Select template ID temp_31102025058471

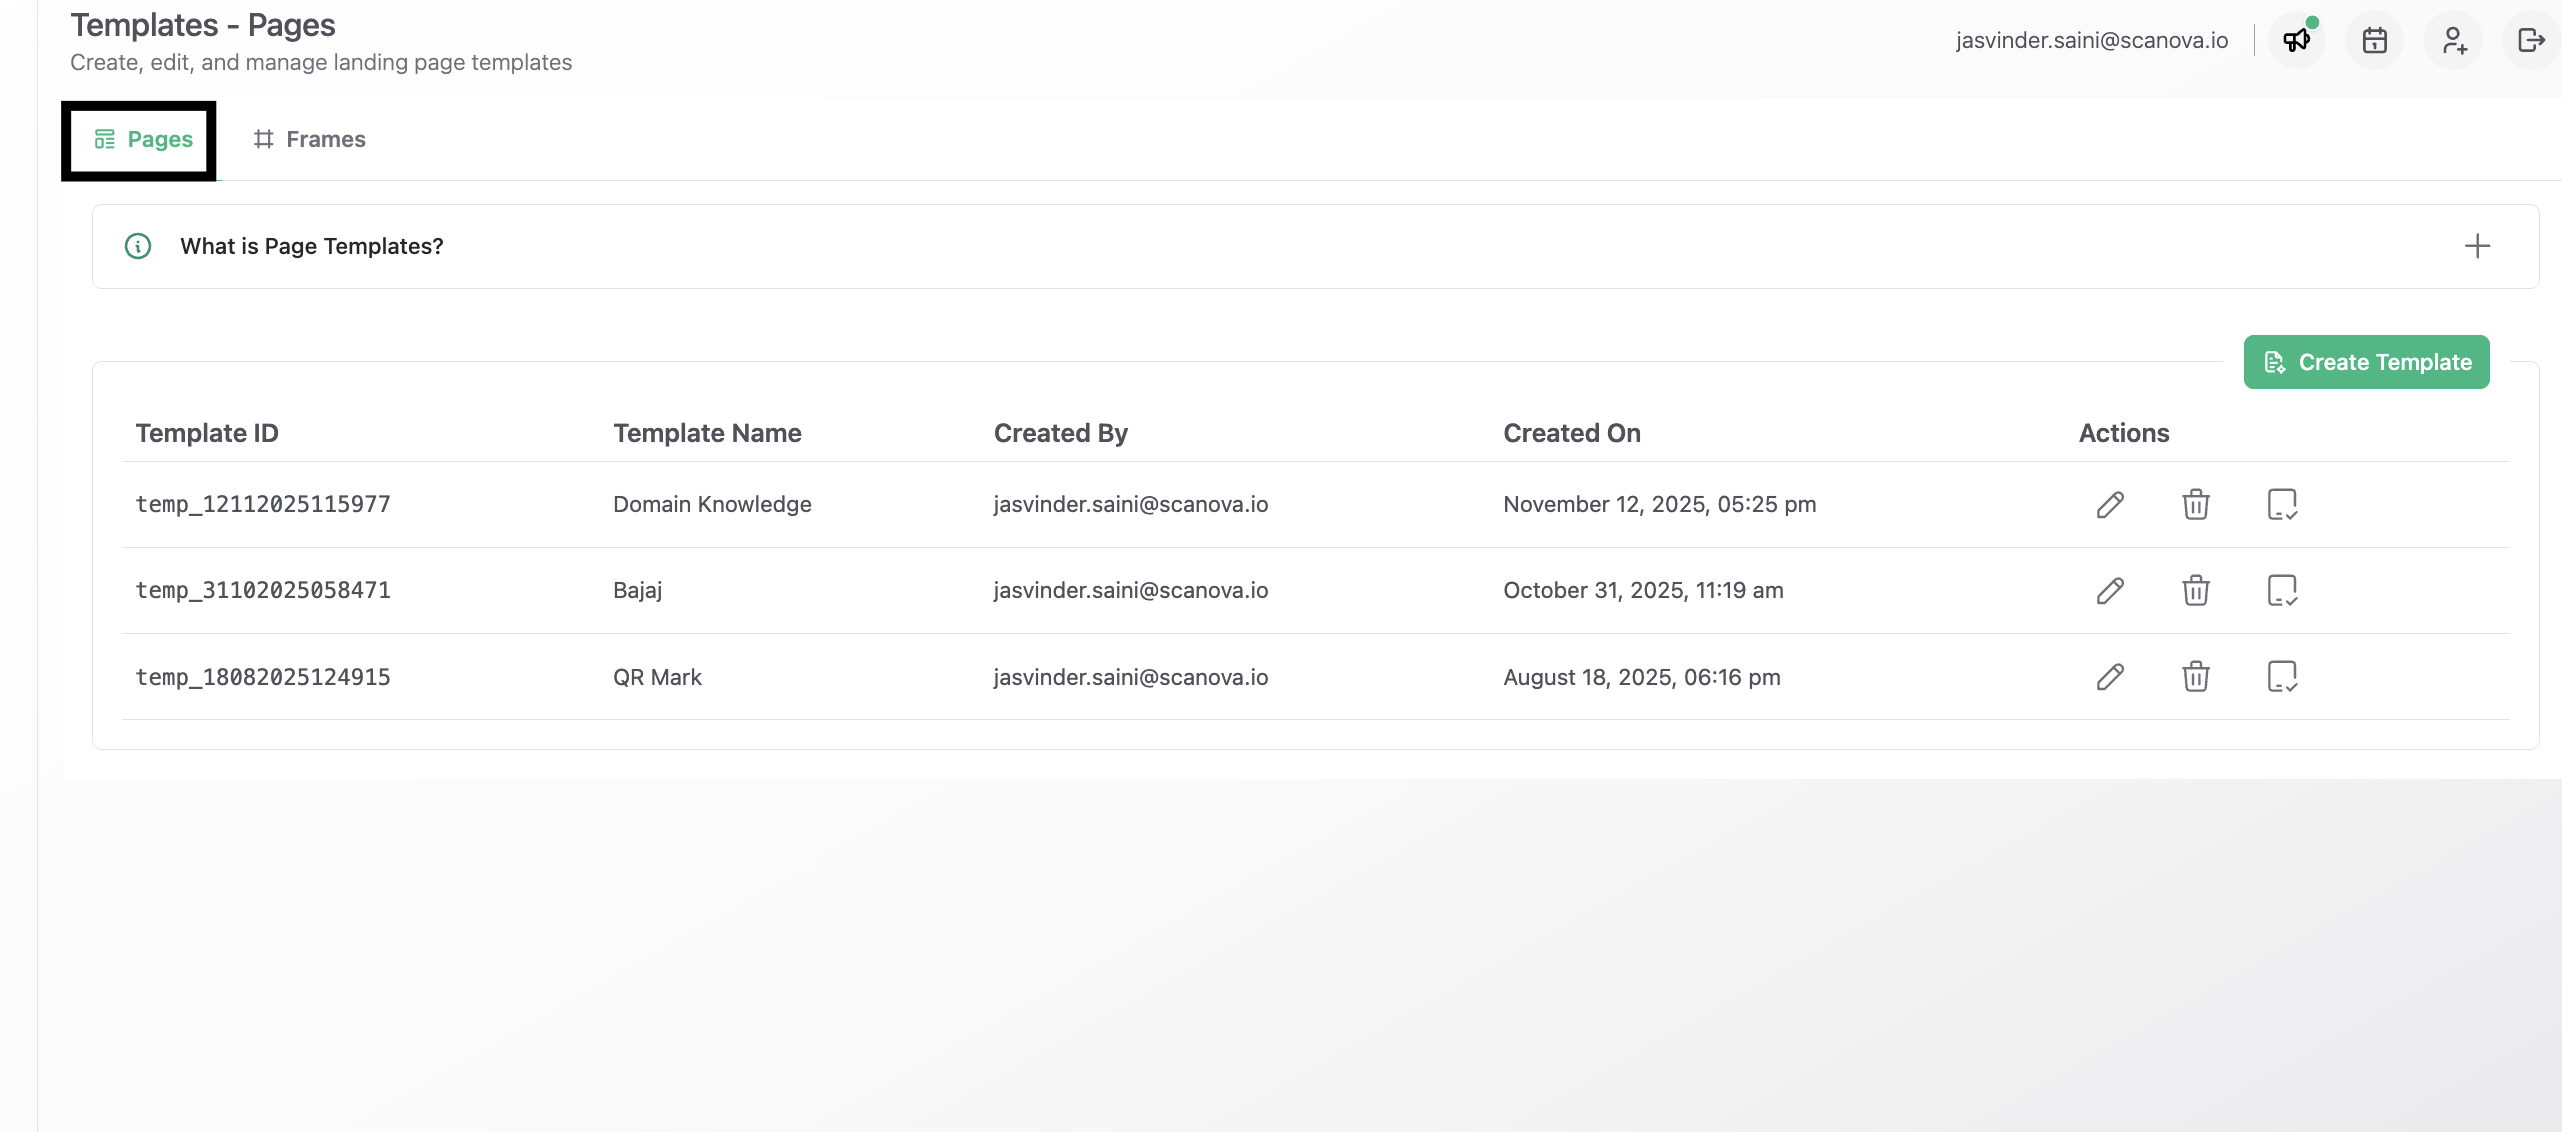pos(263,590)
